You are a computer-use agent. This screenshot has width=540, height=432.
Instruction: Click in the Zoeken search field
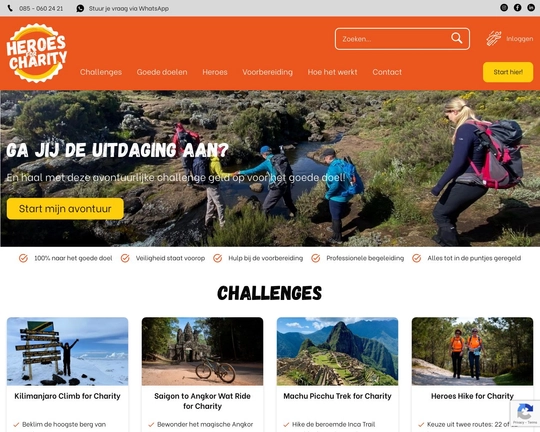(393, 39)
